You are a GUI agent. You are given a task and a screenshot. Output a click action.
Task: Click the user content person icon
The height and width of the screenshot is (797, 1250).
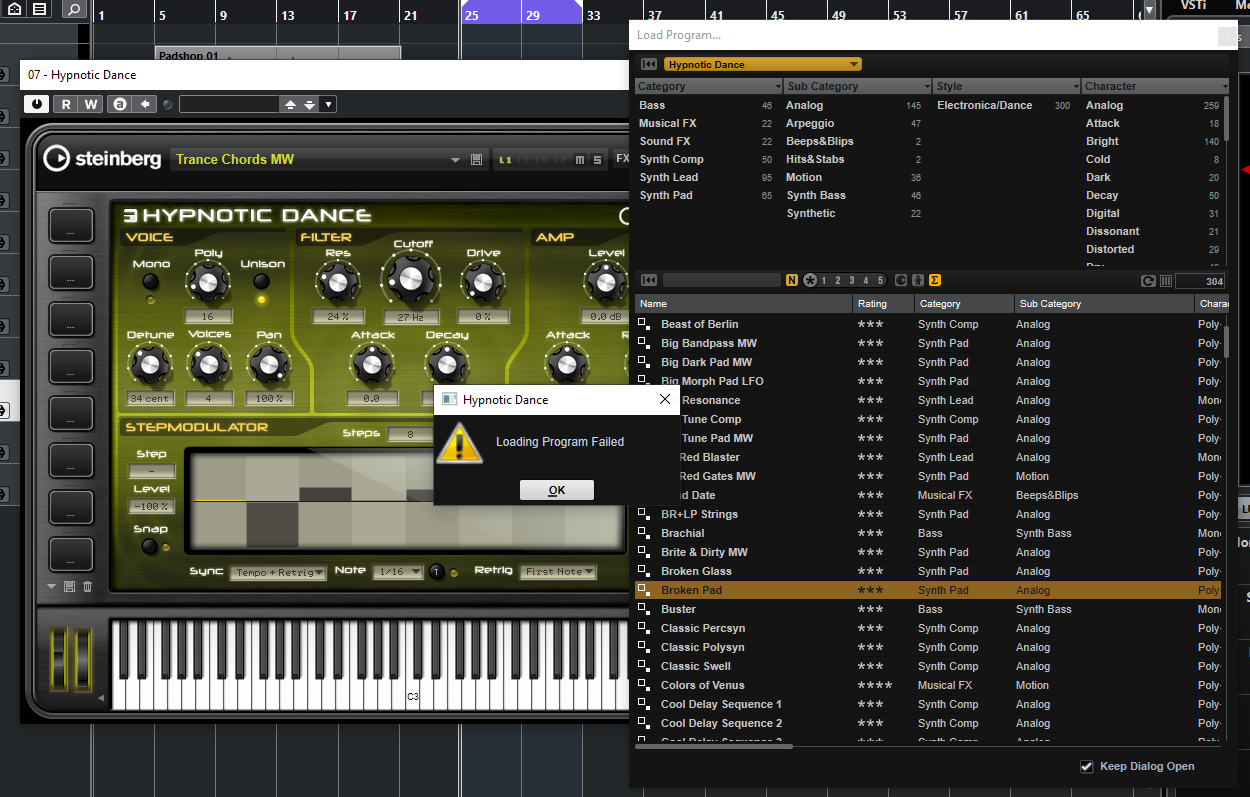[918, 280]
